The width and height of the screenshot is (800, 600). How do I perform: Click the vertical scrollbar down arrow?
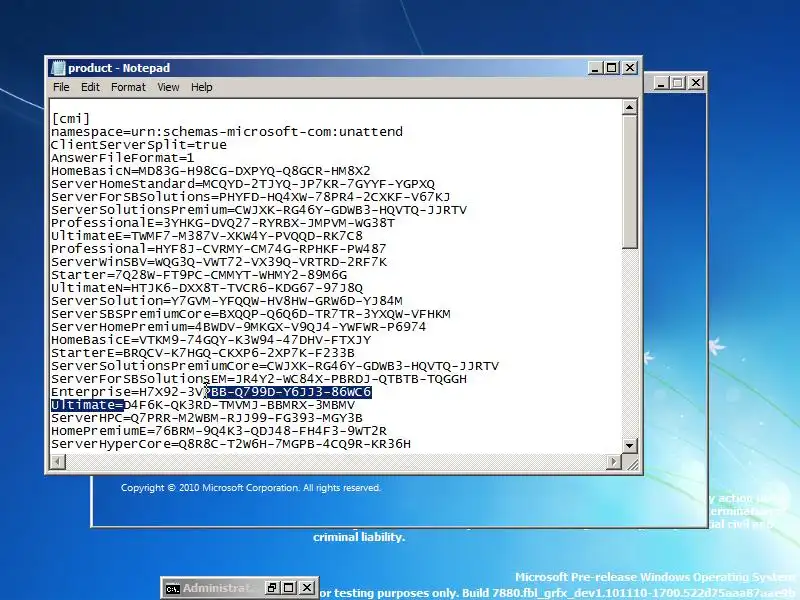point(630,445)
